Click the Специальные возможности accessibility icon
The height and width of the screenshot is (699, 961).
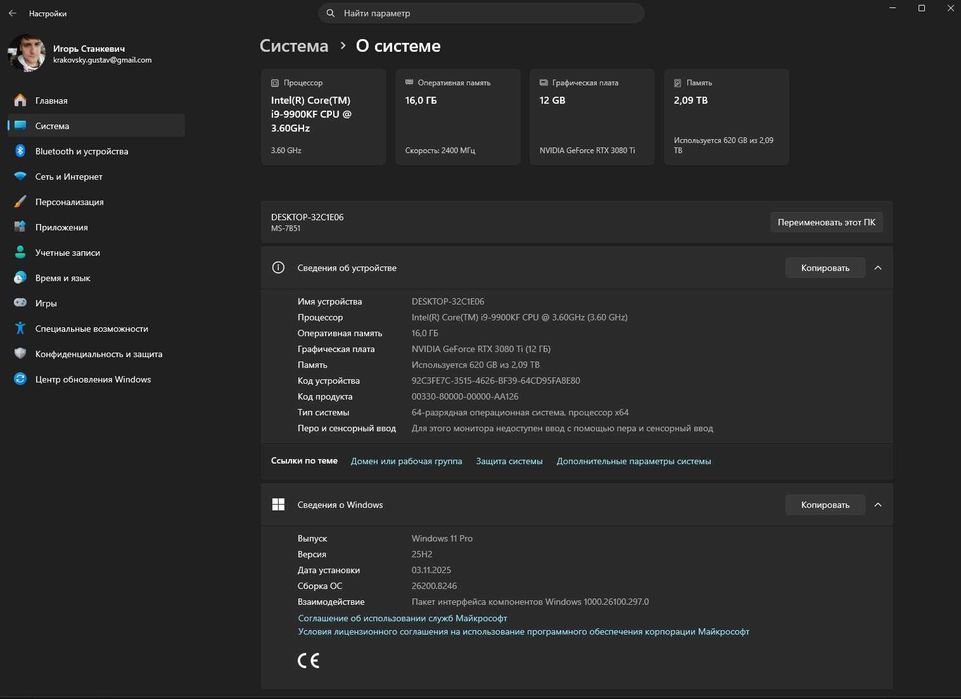pyautogui.click(x=20, y=328)
